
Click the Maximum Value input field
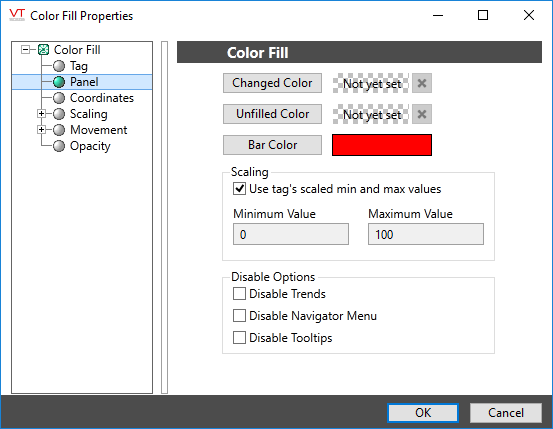[426, 234]
